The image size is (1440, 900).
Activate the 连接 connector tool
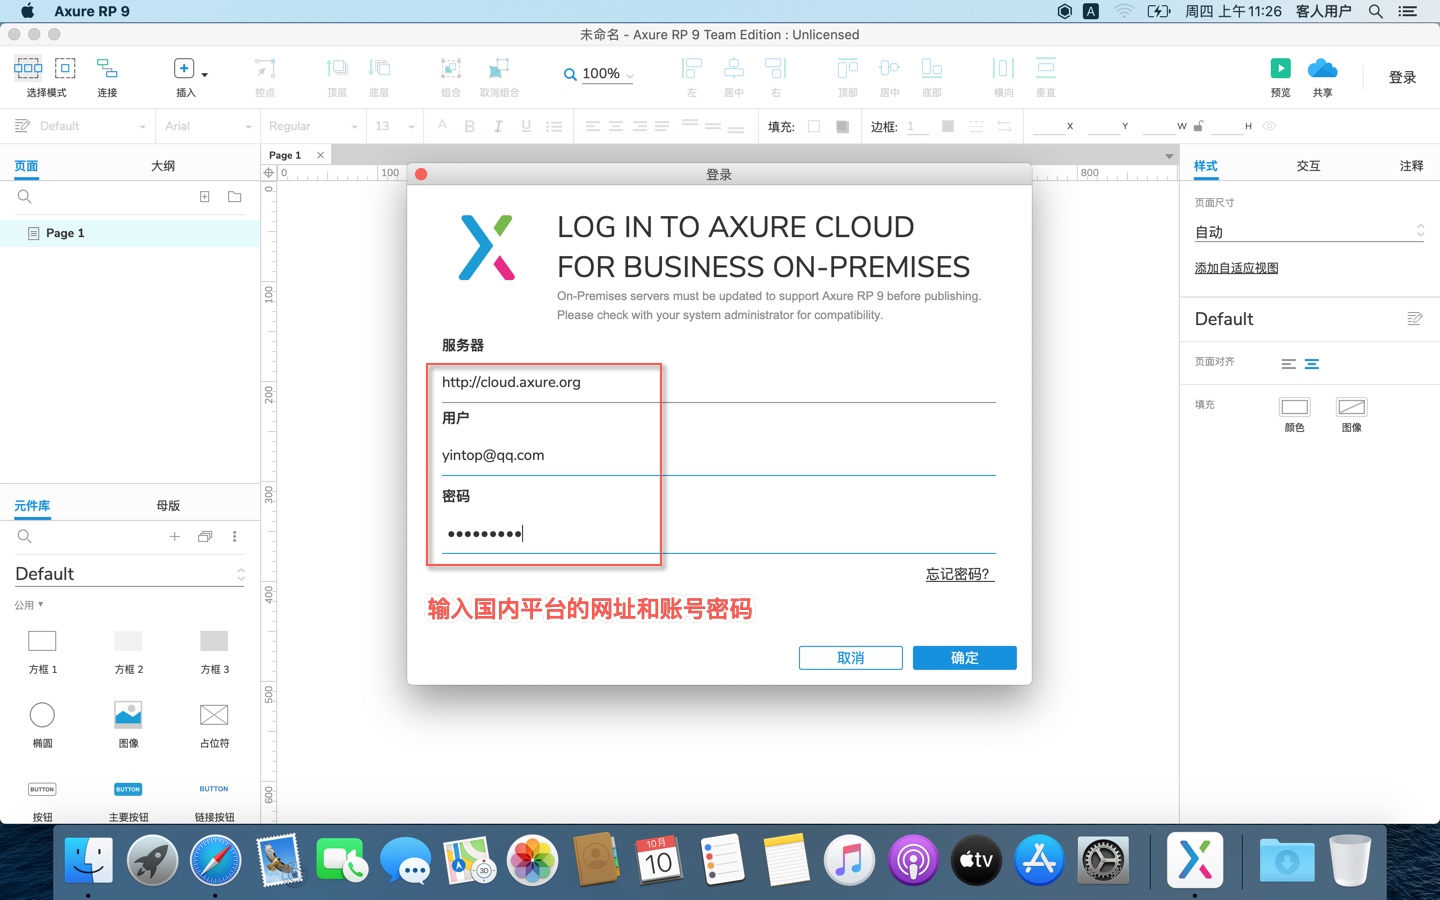point(107,68)
